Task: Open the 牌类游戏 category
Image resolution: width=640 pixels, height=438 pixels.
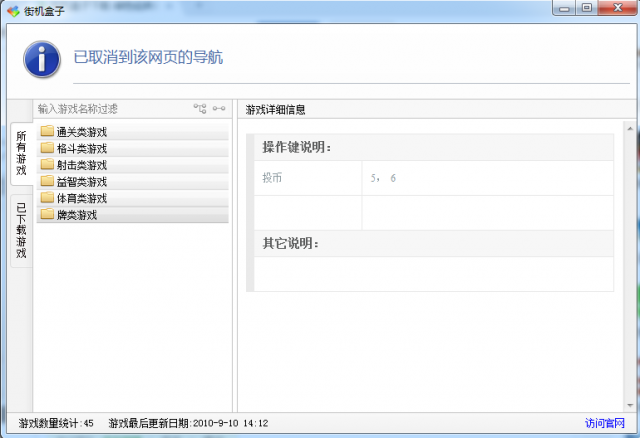Action: (x=133, y=215)
